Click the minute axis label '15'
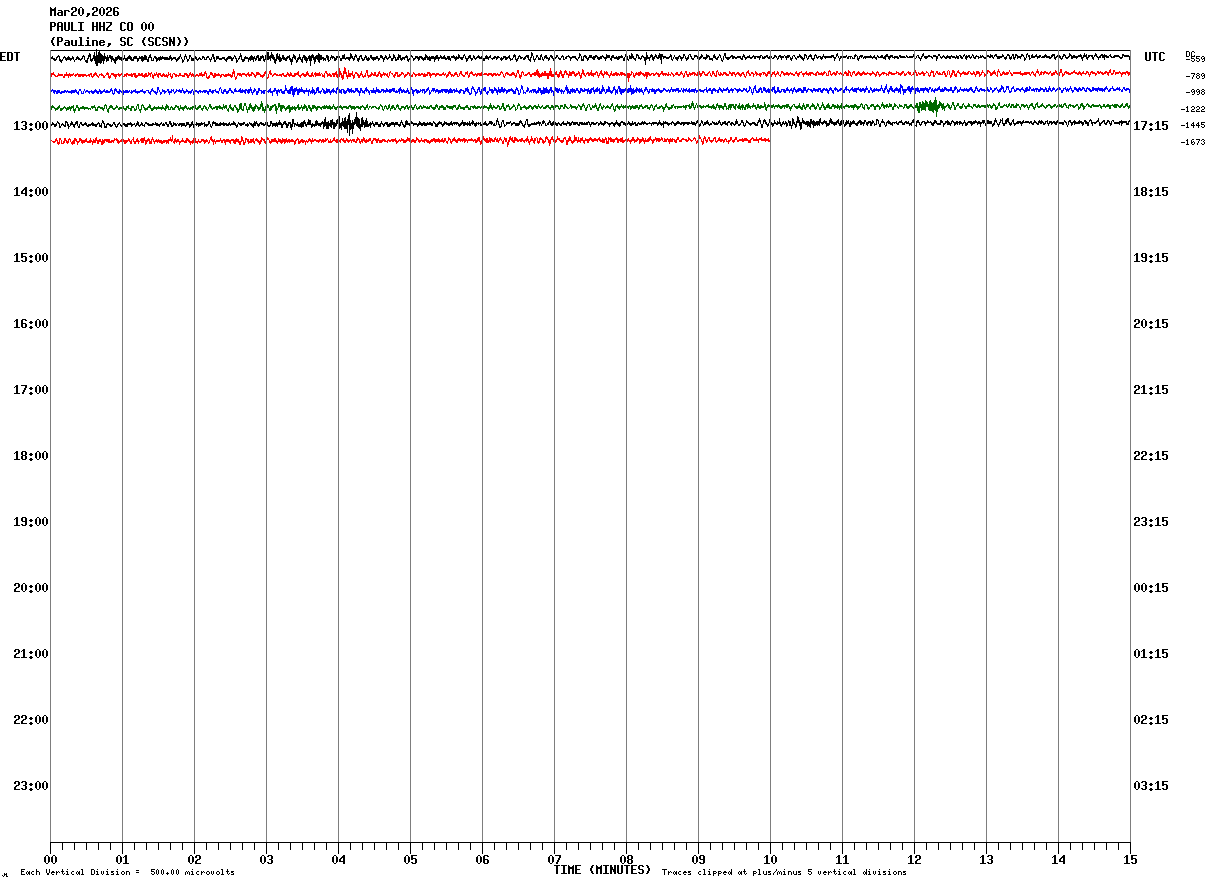 pos(1130,860)
